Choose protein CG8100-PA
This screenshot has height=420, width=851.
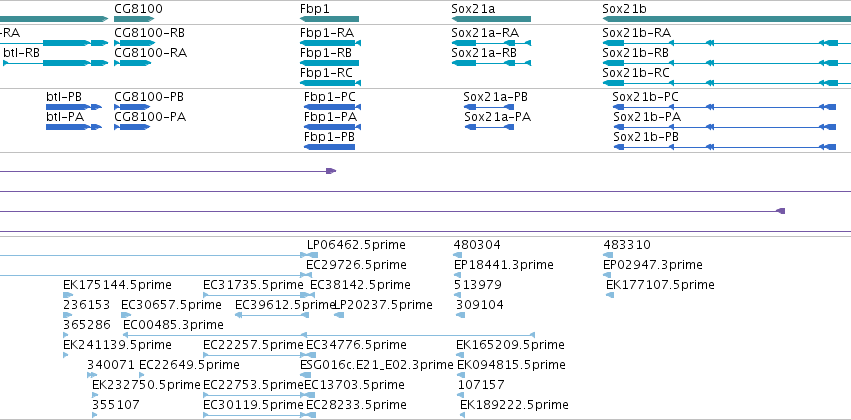click(150, 117)
